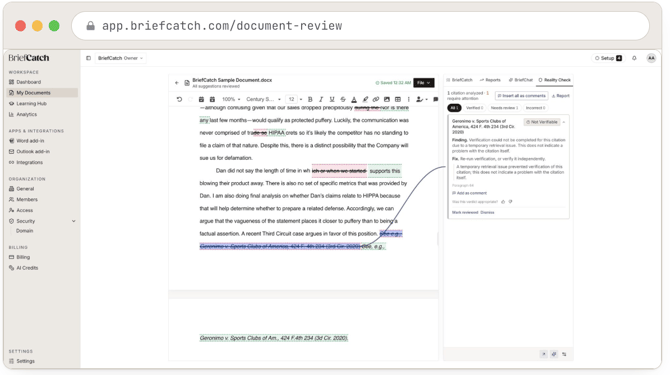Click the Report download link
This screenshot has width=670, height=375.
coord(561,96)
